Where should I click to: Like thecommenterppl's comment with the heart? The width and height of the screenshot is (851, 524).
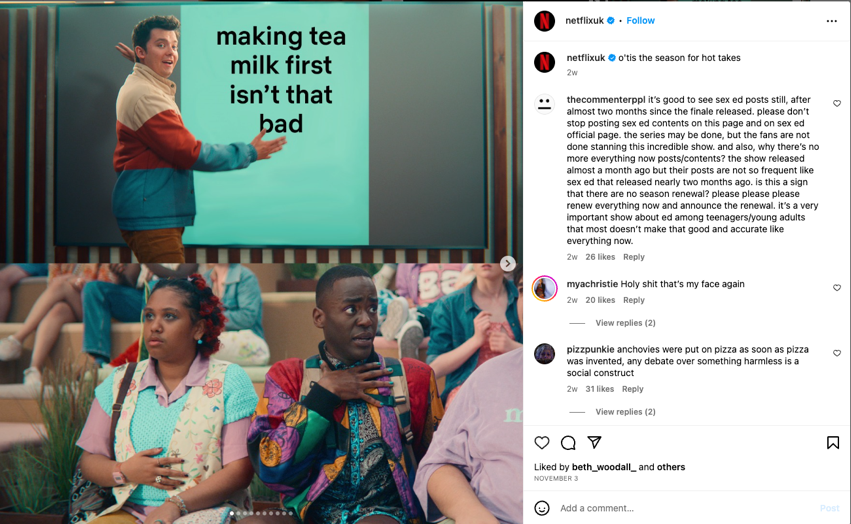click(837, 103)
